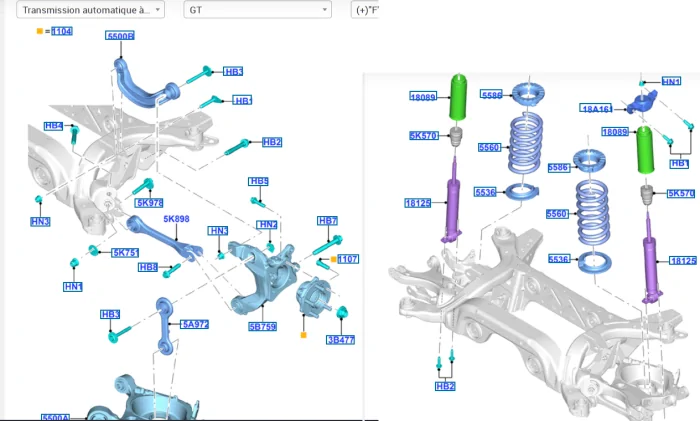The width and height of the screenshot is (700, 421).
Task: Click the 5A972 vertical link part label
Action: 195,324
